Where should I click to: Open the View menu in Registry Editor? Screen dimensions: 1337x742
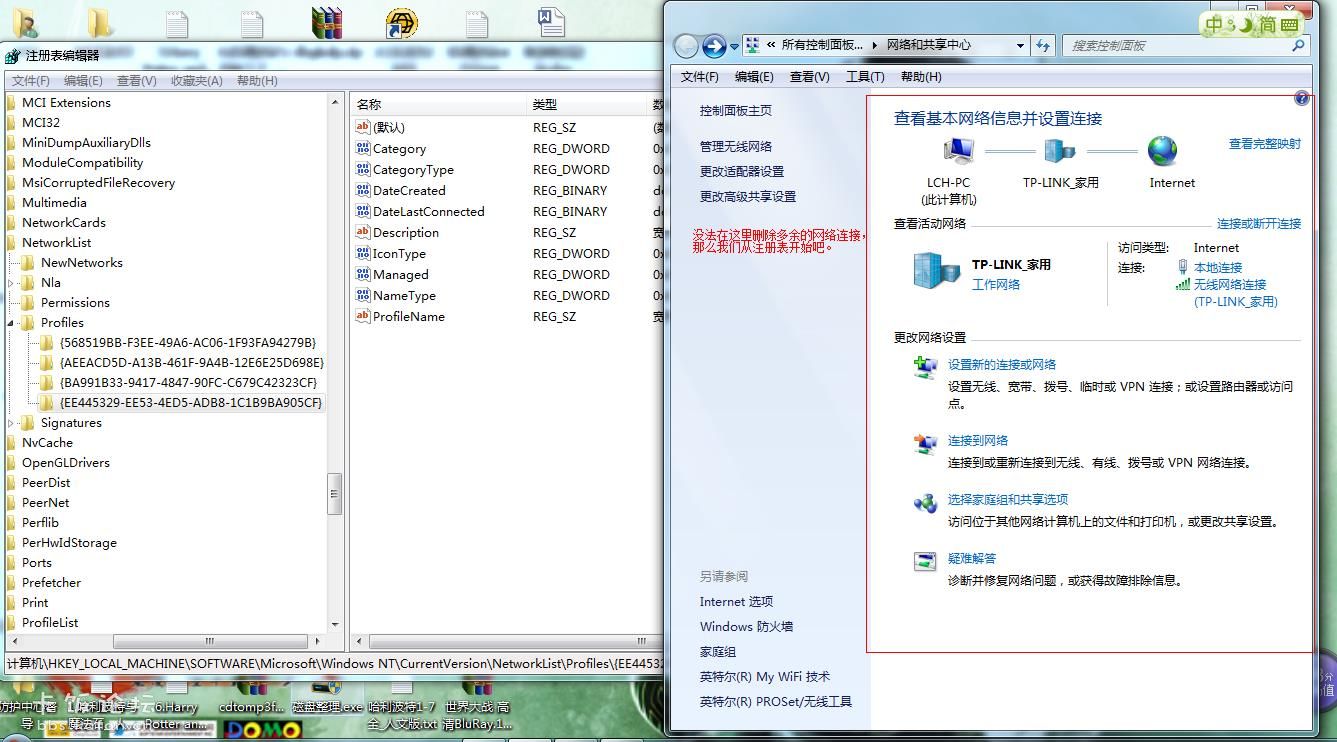pos(136,81)
